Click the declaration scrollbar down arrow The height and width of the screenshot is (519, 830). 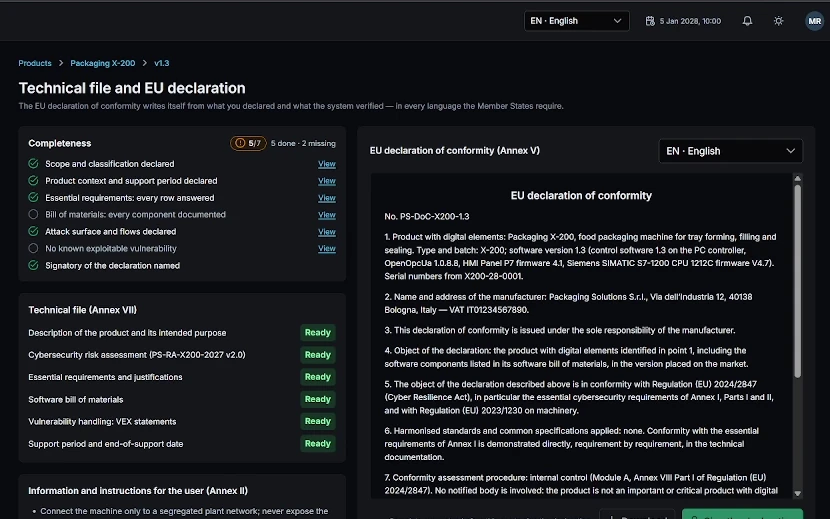797,493
